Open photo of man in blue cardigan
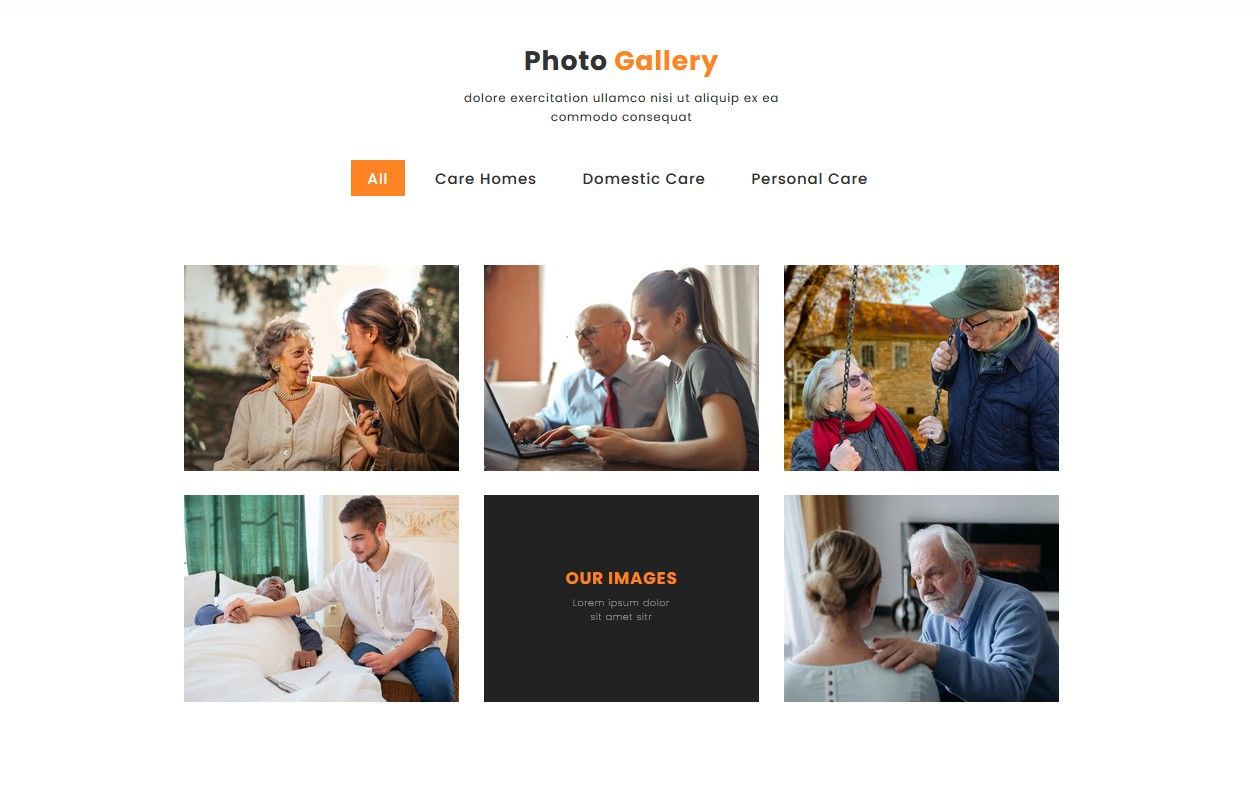This screenshot has width=1260, height=804. [921, 598]
